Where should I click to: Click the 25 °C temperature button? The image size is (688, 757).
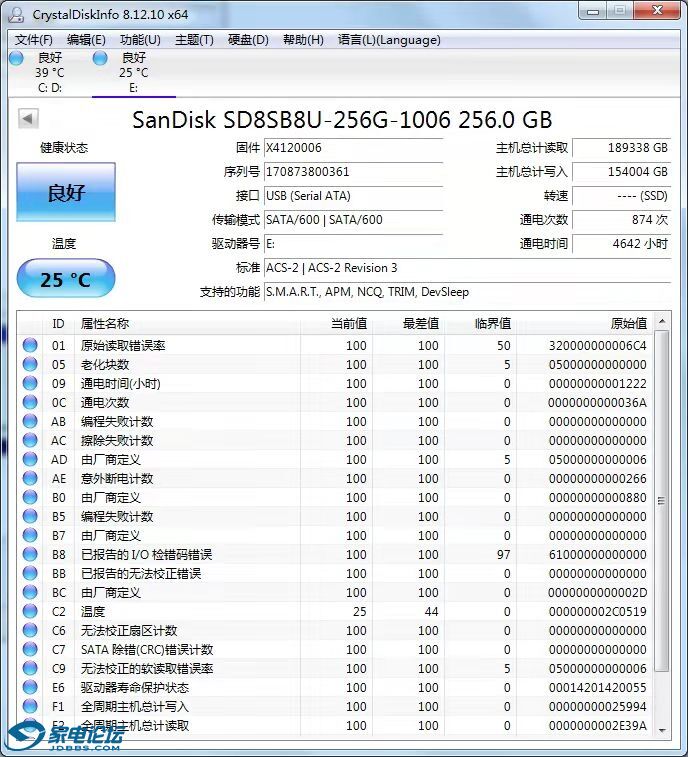pyautogui.click(x=66, y=279)
